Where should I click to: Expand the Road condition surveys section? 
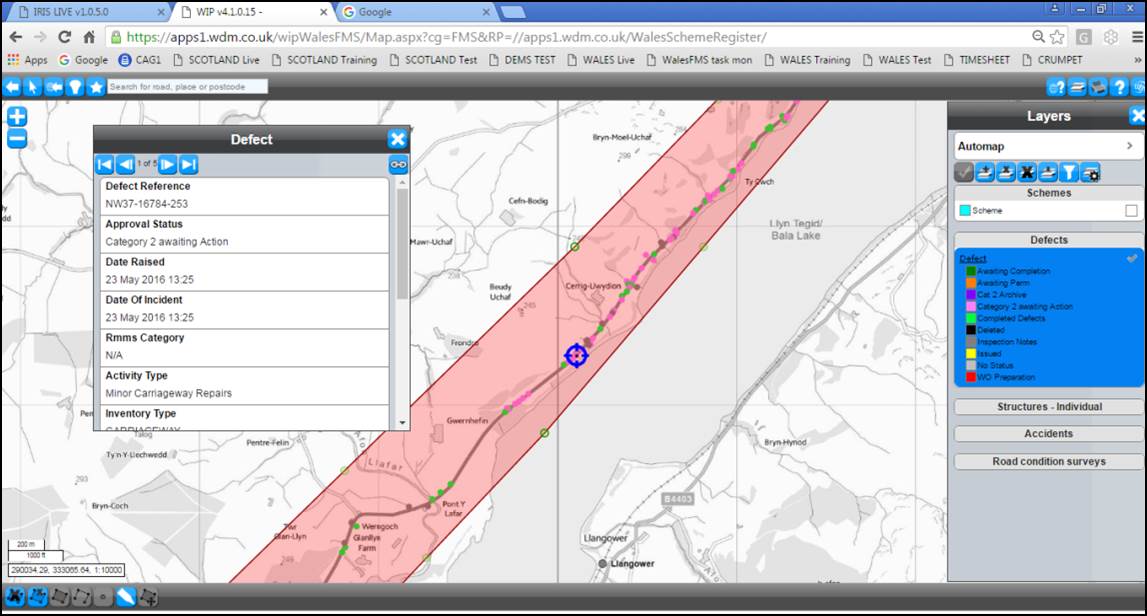[x=1049, y=462]
